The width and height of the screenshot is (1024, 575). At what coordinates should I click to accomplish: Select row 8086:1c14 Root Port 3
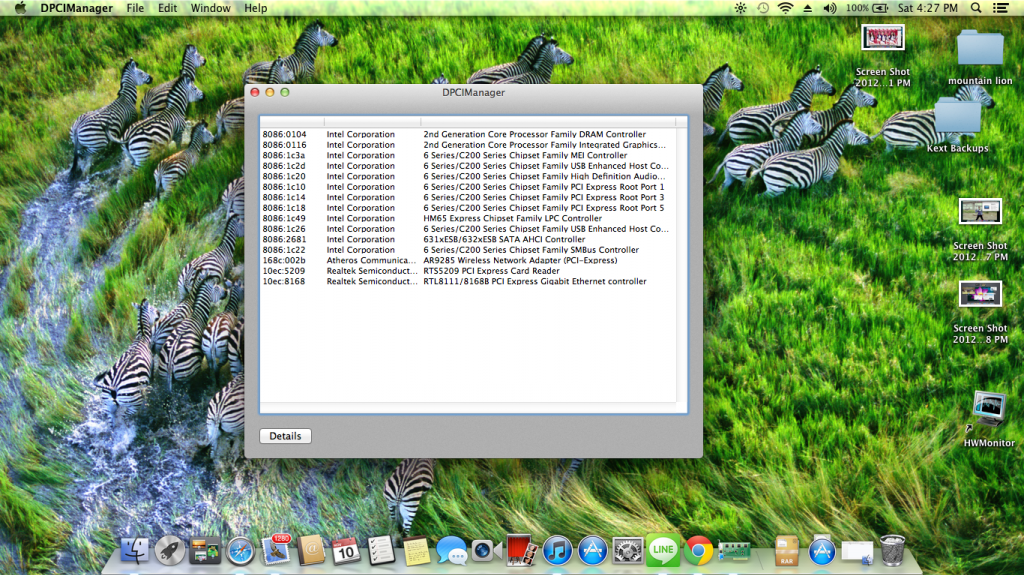(x=469, y=197)
